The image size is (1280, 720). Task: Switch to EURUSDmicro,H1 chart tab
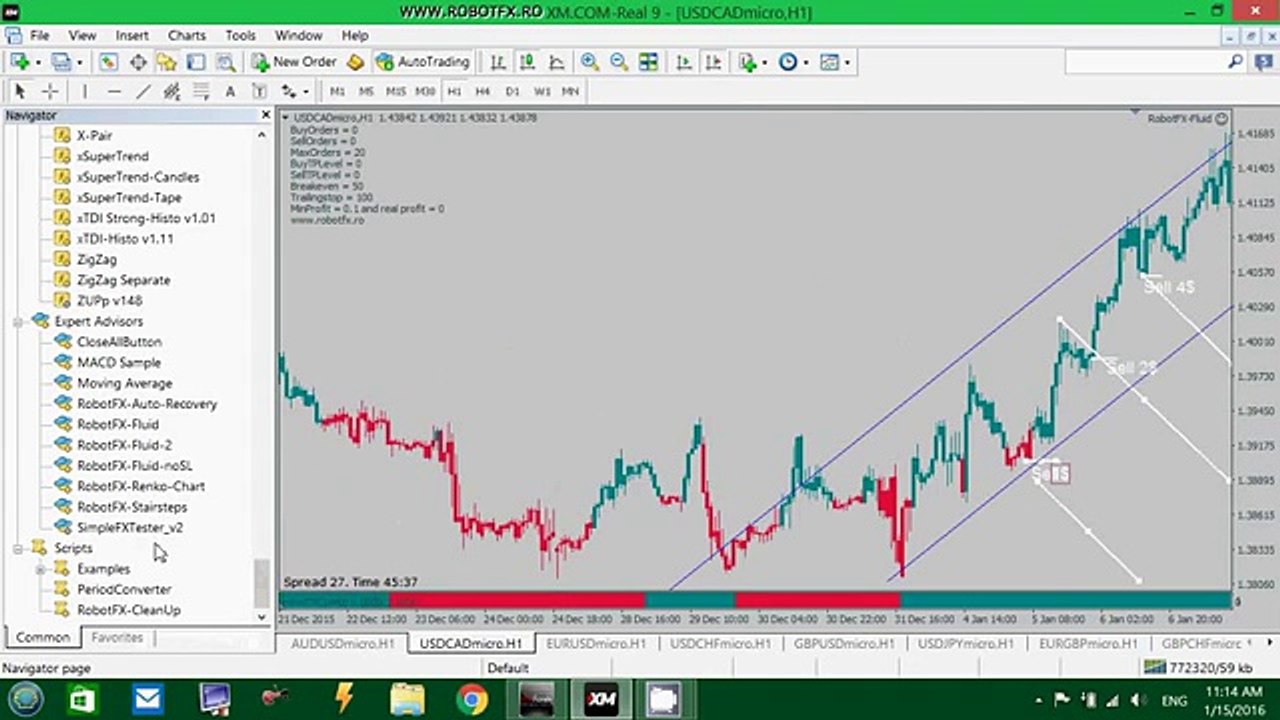[x=597, y=644]
